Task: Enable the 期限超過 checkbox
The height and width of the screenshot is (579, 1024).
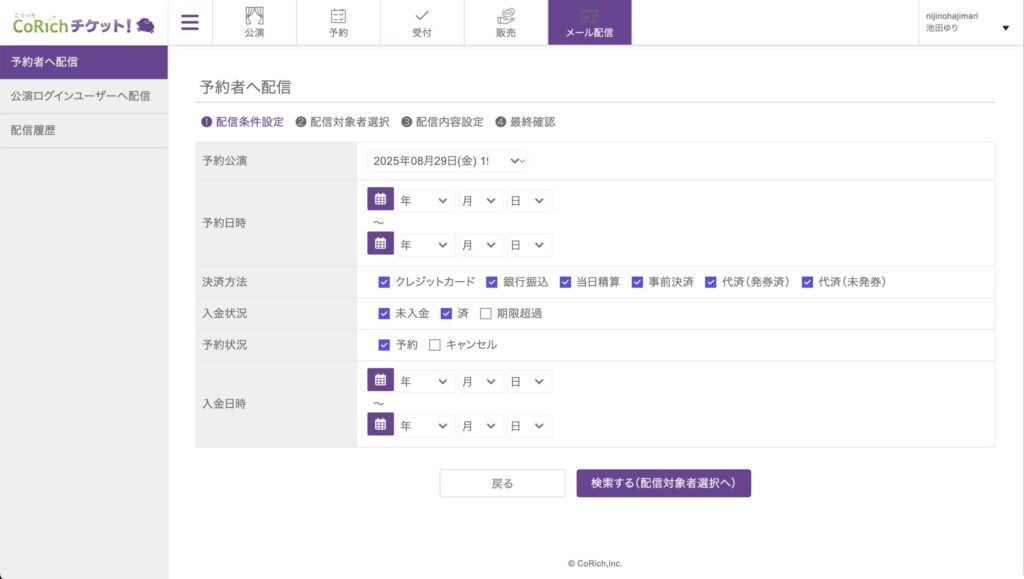Action: tap(486, 313)
